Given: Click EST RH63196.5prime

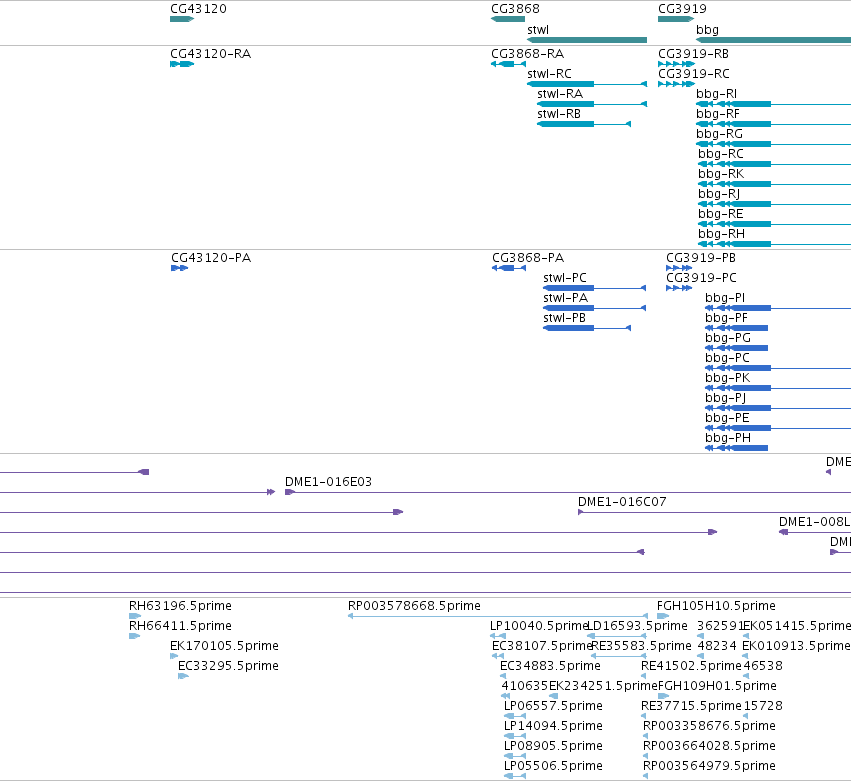Looking at the screenshot, I should (135, 616).
